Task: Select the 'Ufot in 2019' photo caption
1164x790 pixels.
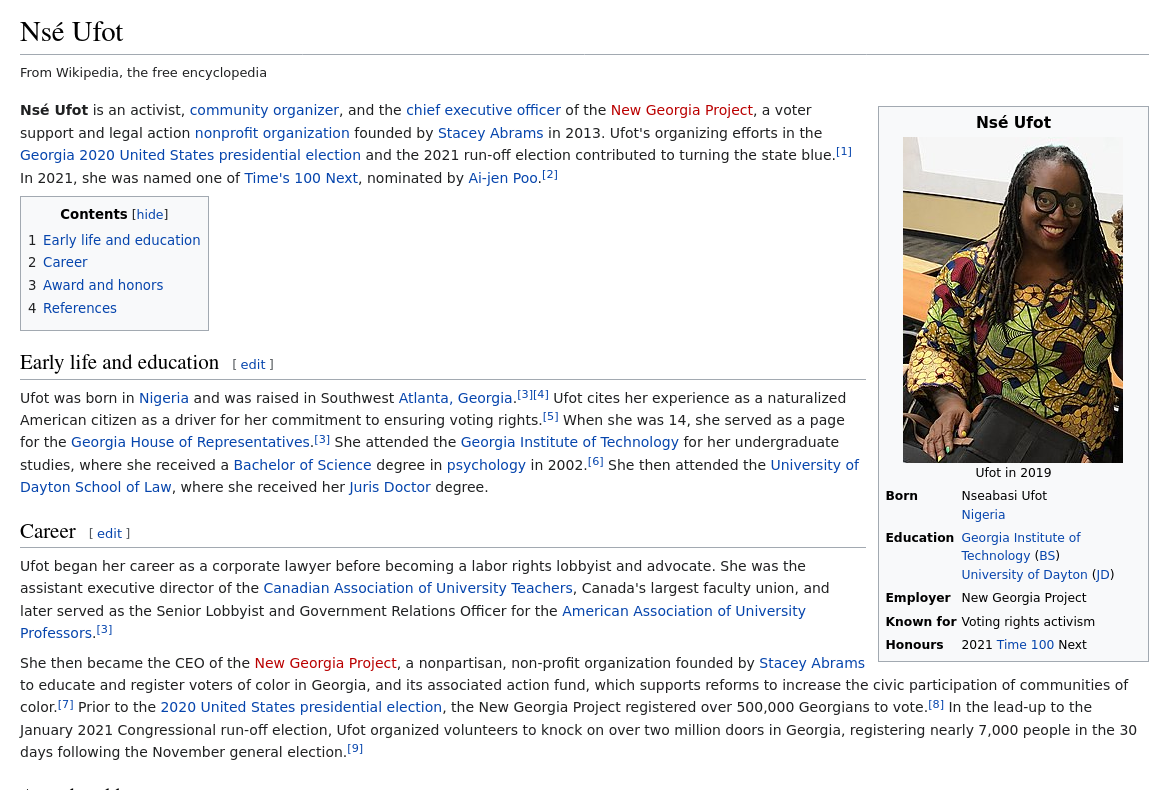Action: click(1013, 473)
